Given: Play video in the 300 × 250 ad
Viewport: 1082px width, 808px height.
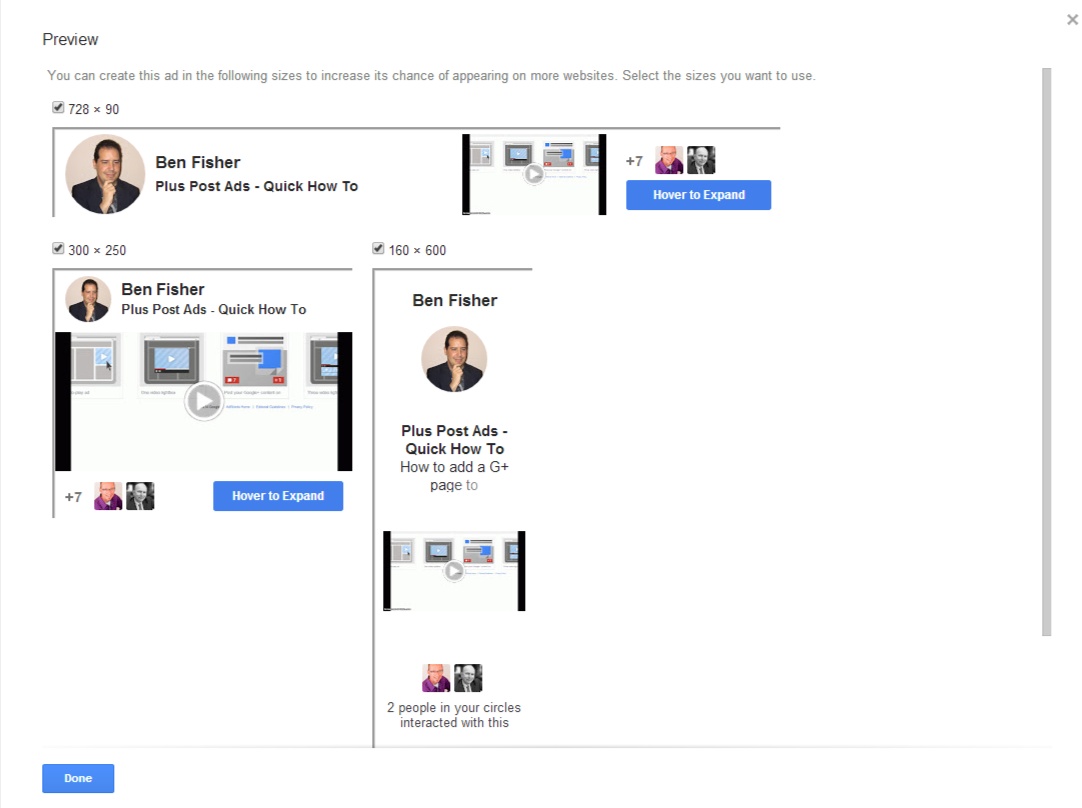Looking at the screenshot, I should click(204, 401).
